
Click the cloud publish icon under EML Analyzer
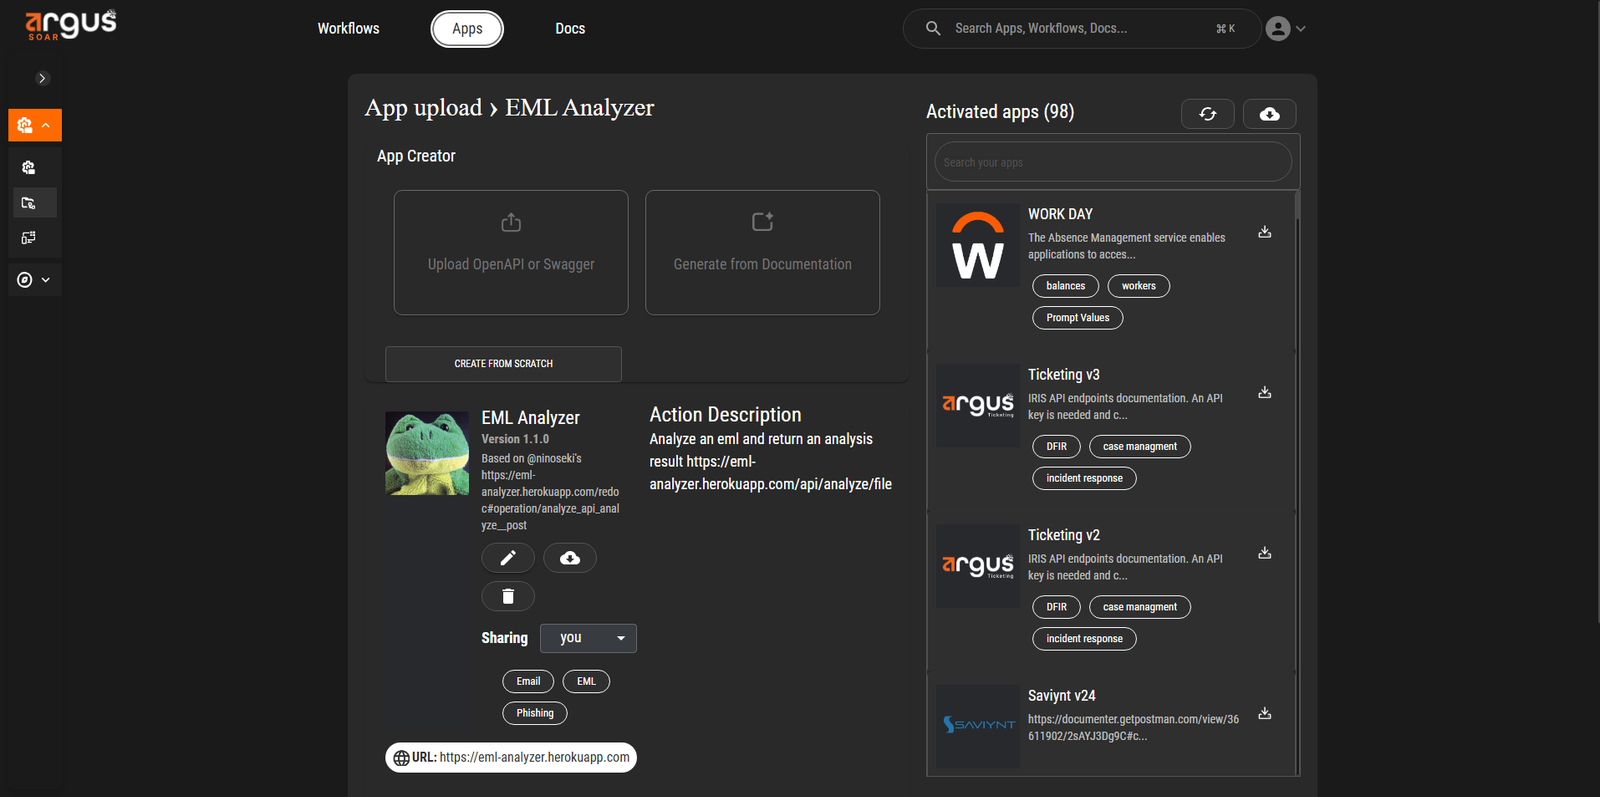click(x=570, y=558)
